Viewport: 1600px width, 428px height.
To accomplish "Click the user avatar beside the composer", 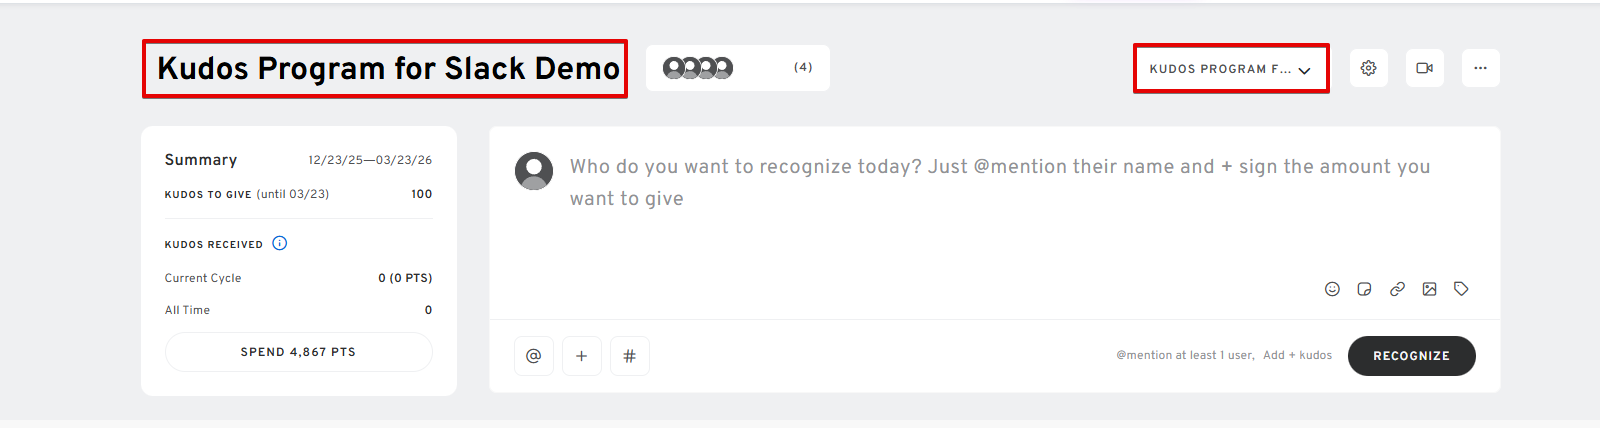I will (x=534, y=171).
